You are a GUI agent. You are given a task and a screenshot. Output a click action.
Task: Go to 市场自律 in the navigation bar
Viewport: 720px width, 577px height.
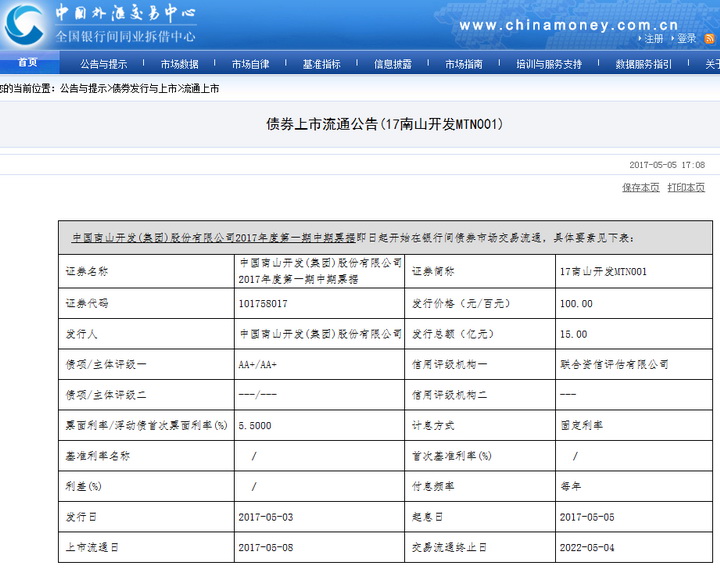250,64
